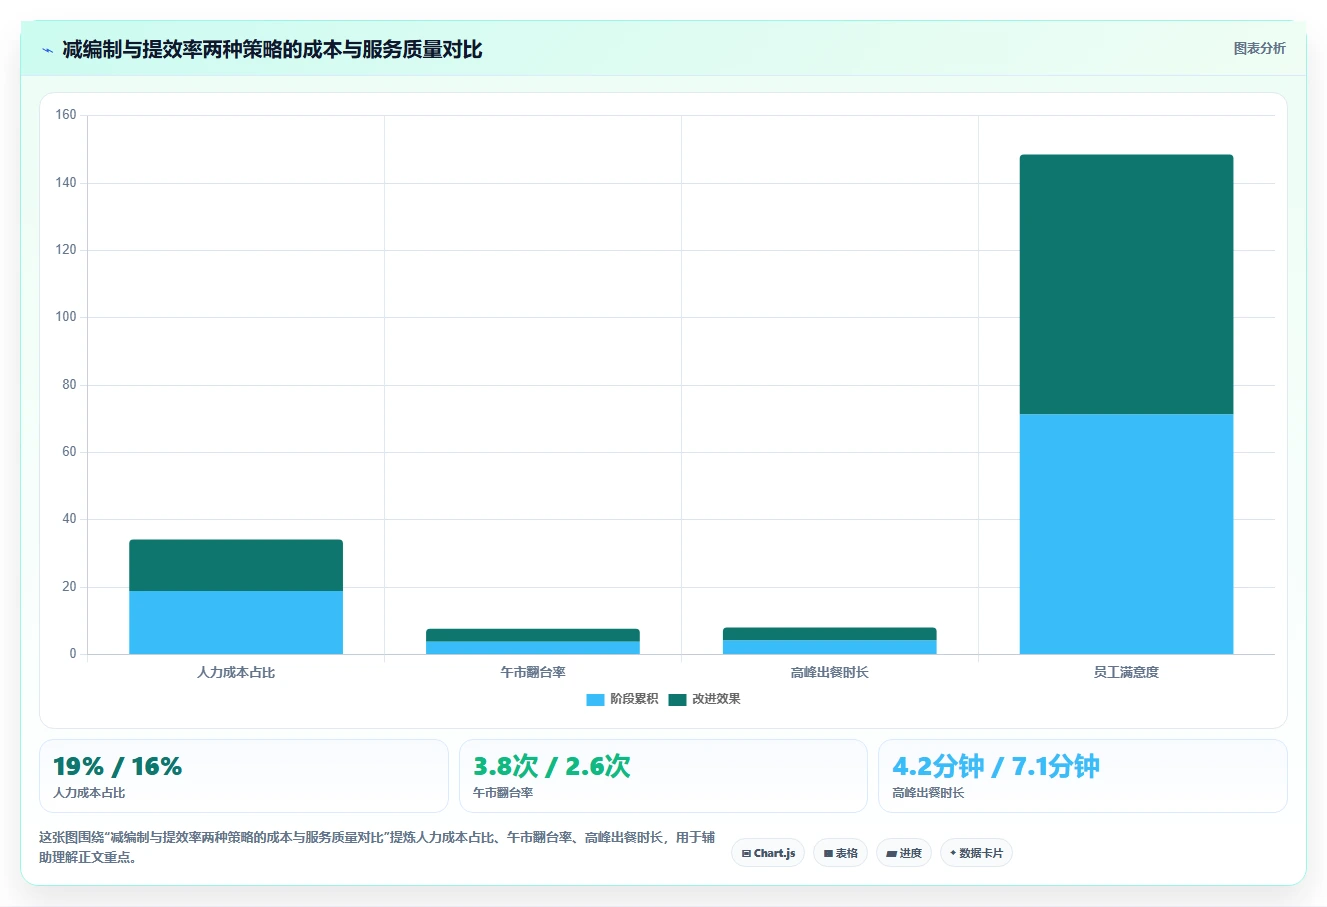Screen dimensions: 1327x907
Task: Open the 3.8次 / 2.6次 午市翻台率 card
Action: coord(663,776)
